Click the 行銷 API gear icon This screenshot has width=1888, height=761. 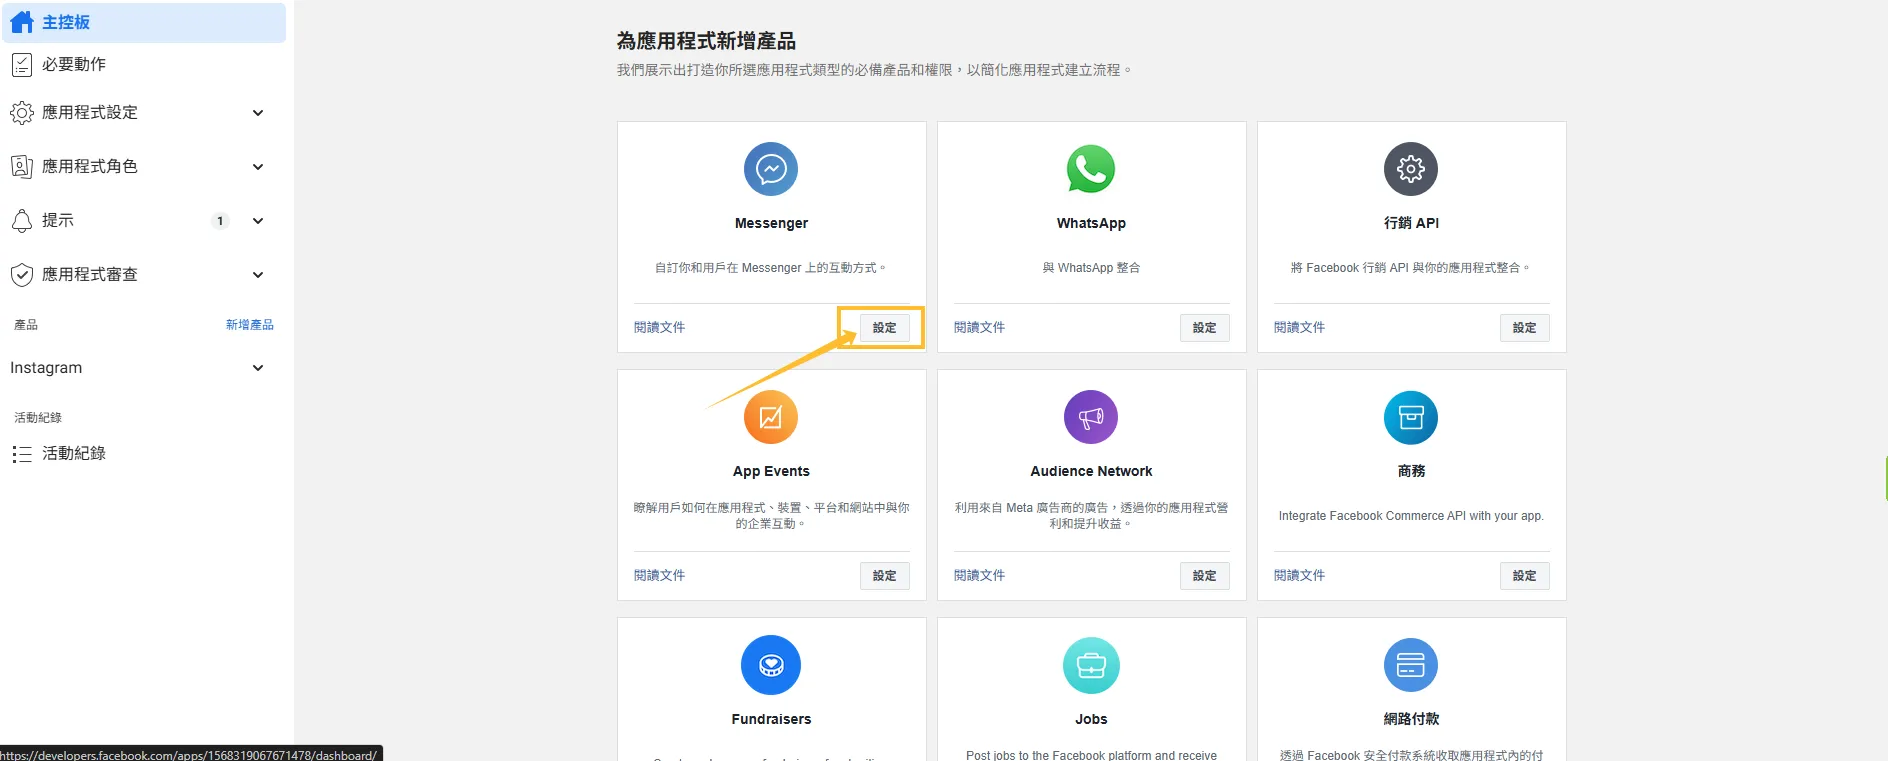point(1411,169)
